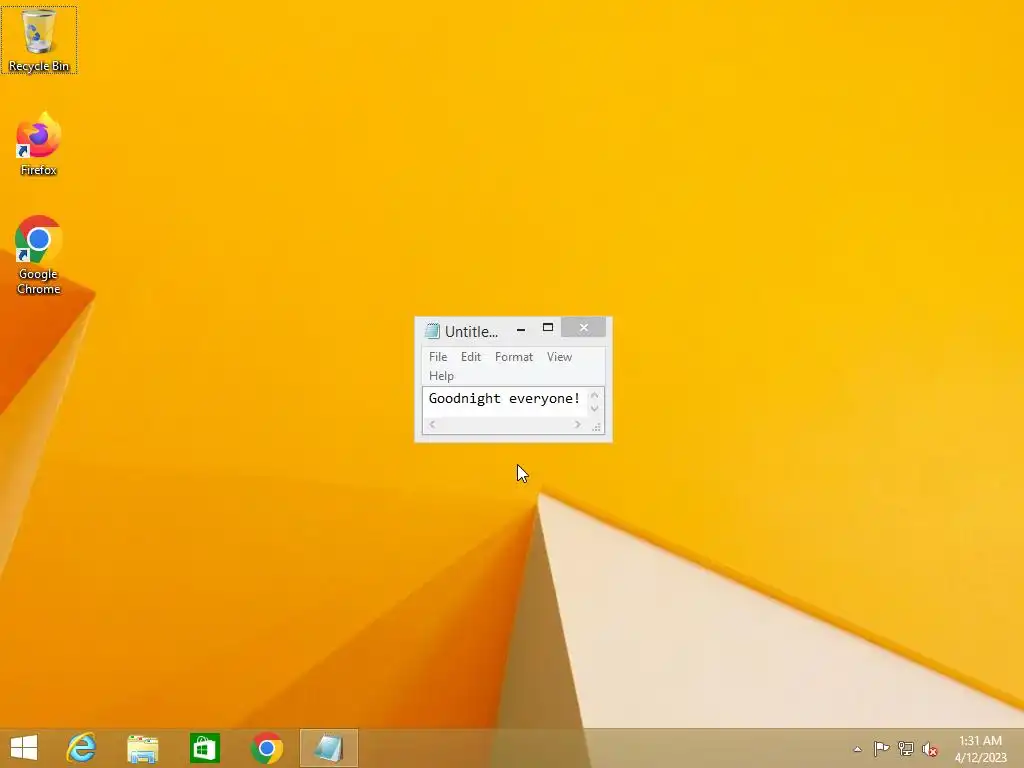The image size is (1024, 768).
Task: Open the Windows Store taskbar icon
Action: pyautogui.click(x=205, y=748)
